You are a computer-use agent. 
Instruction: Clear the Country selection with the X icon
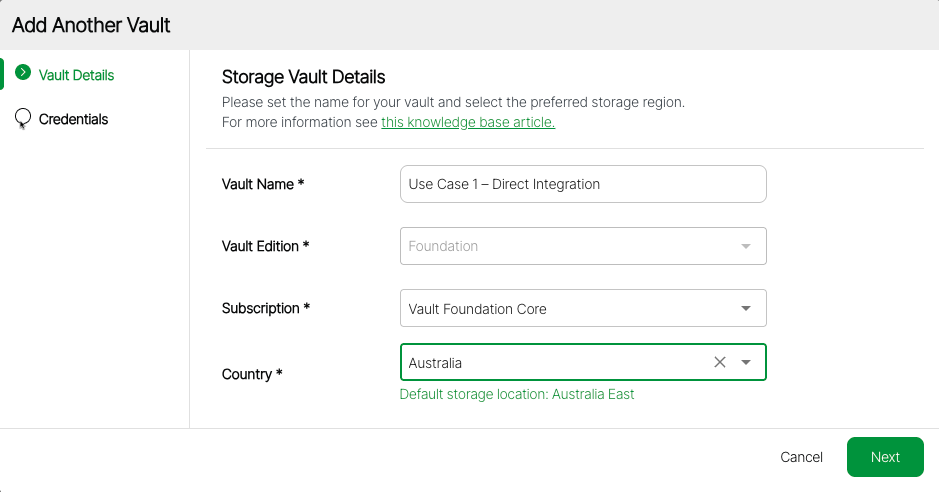719,362
